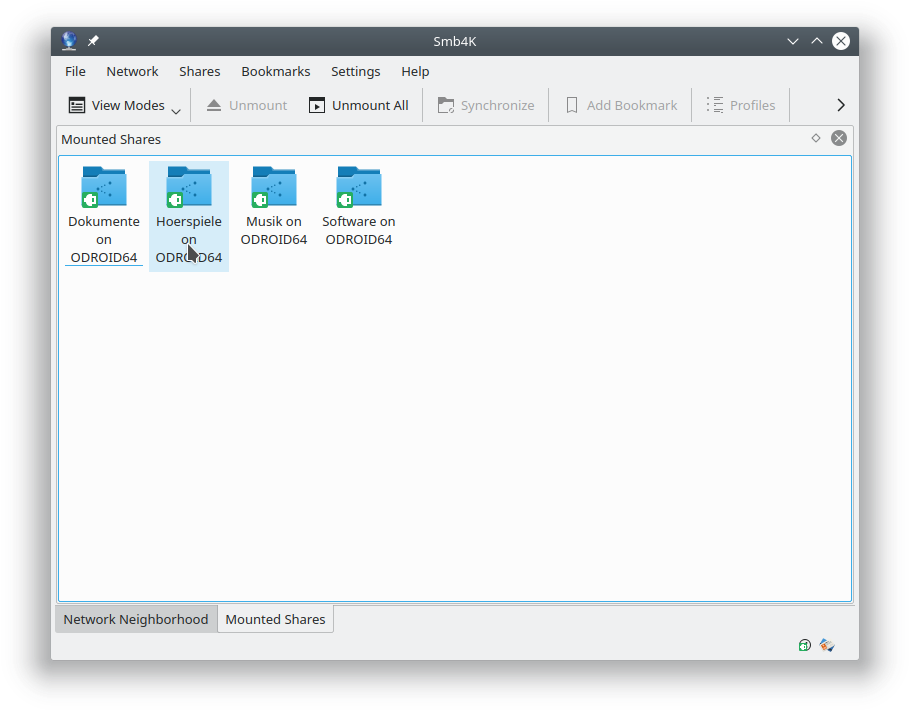Close the Mounted Shares dock panel
909x710 pixels.
point(838,138)
